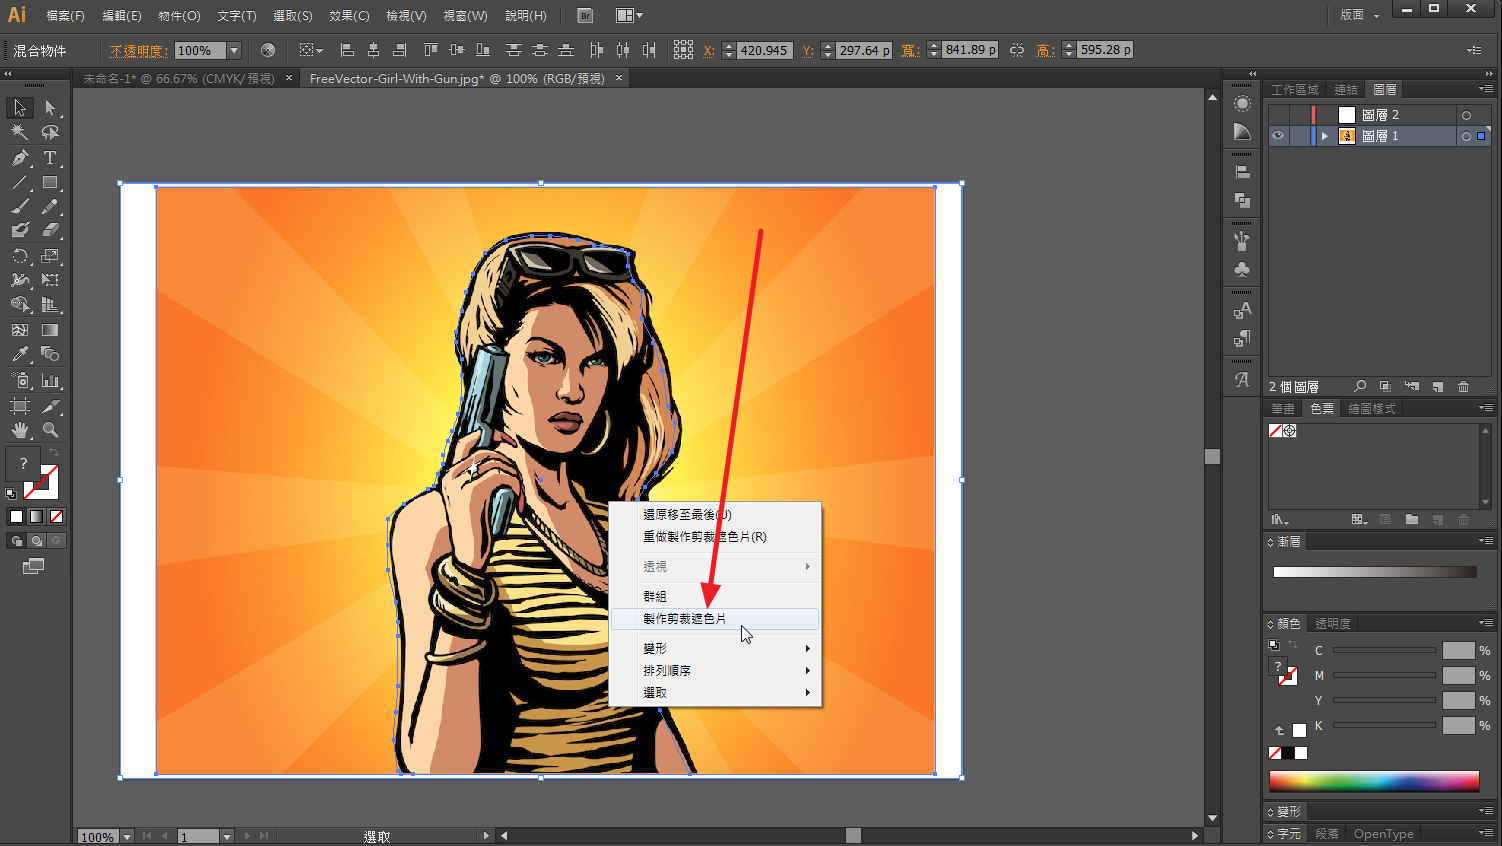
Task: Click horizontal align left icon in control bar
Action: (347, 50)
